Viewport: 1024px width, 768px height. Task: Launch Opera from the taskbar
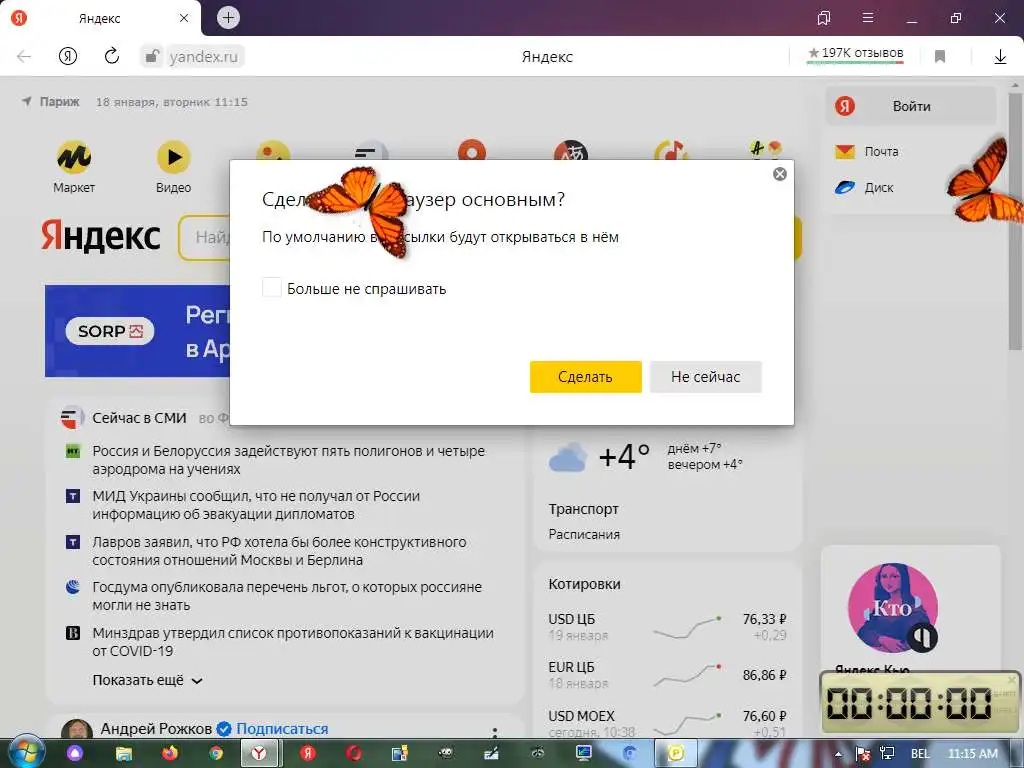tap(354, 753)
